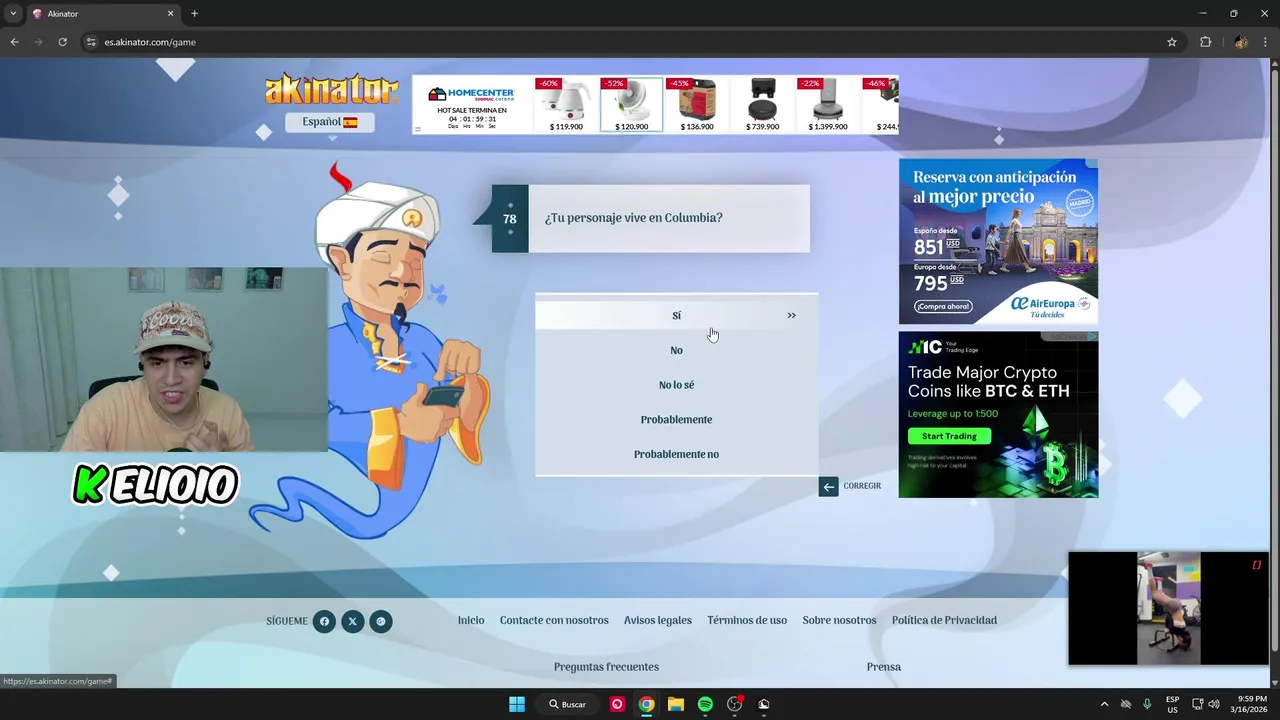Answer 'Sí' to Akinator's question

click(x=676, y=315)
